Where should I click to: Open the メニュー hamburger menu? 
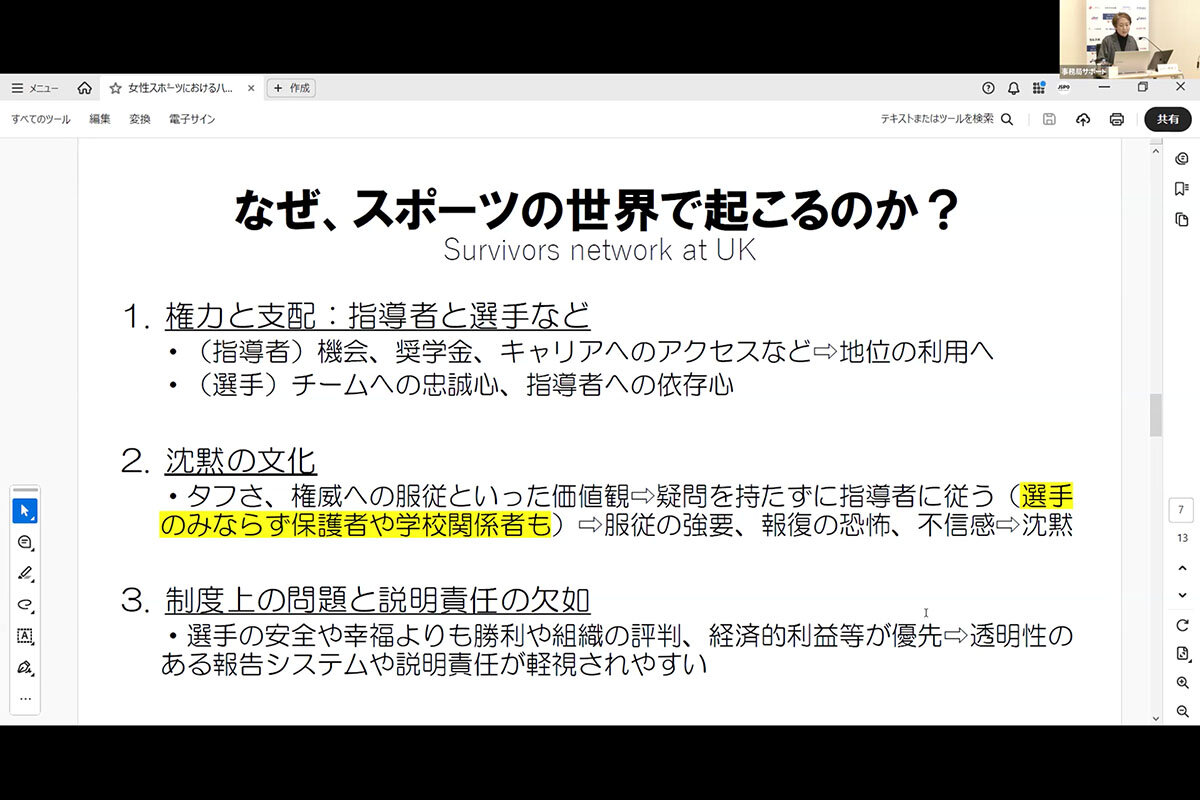tap(35, 88)
